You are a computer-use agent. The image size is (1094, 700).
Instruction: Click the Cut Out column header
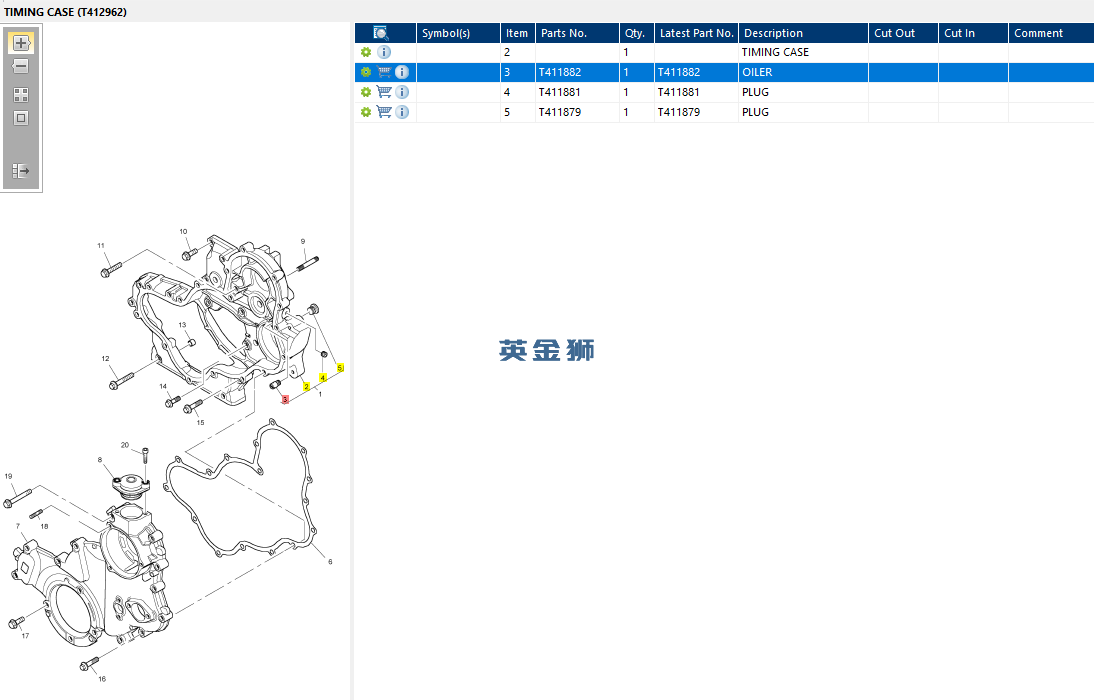tap(904, 33)
